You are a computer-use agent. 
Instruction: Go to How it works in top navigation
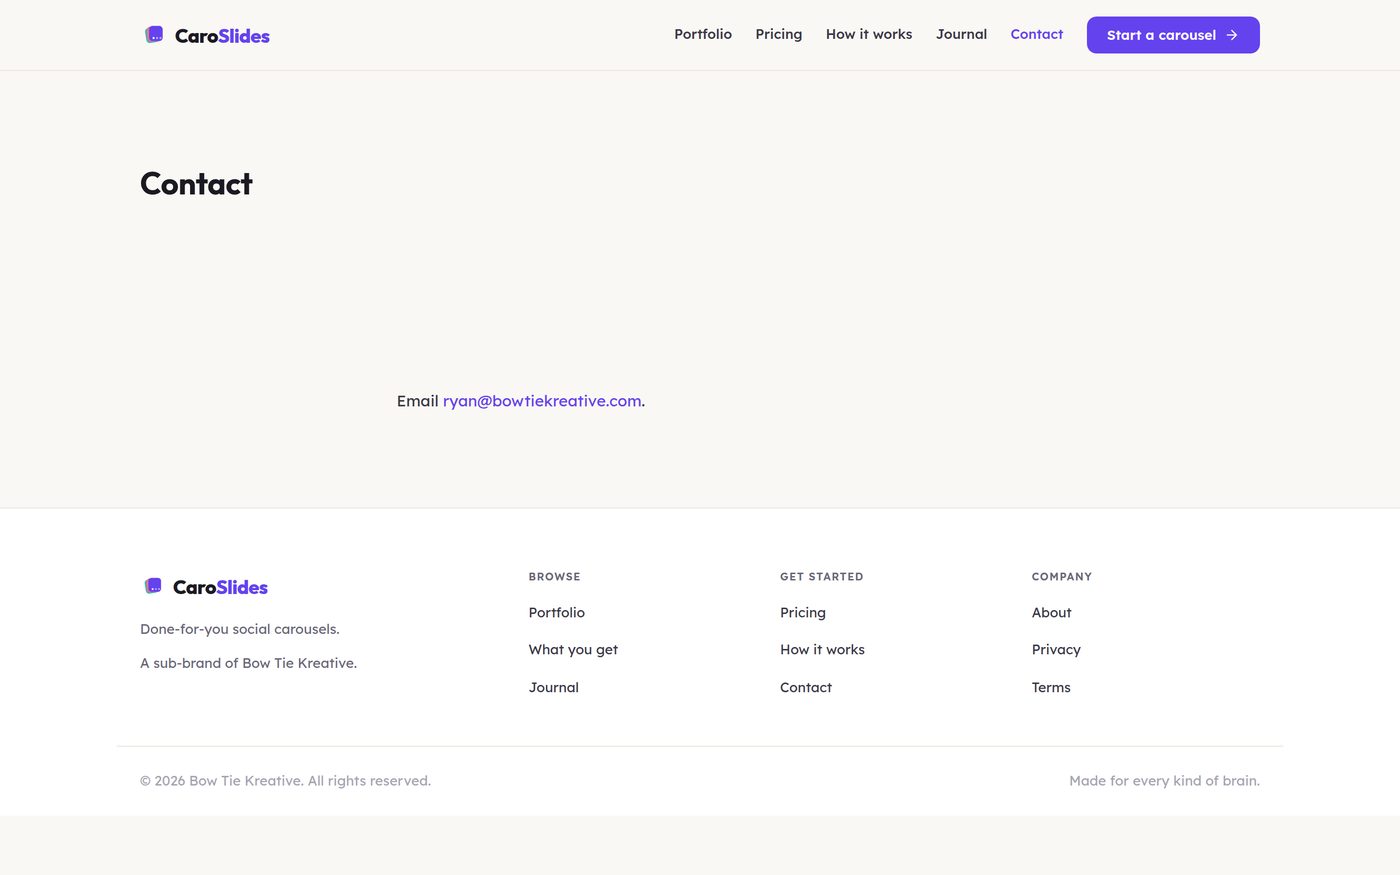click(x=869, y=34)
